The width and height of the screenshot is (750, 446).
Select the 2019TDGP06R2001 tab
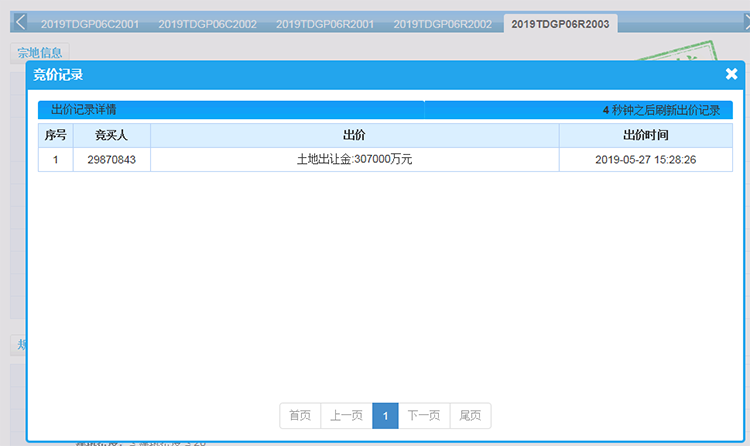pos(324,23)
